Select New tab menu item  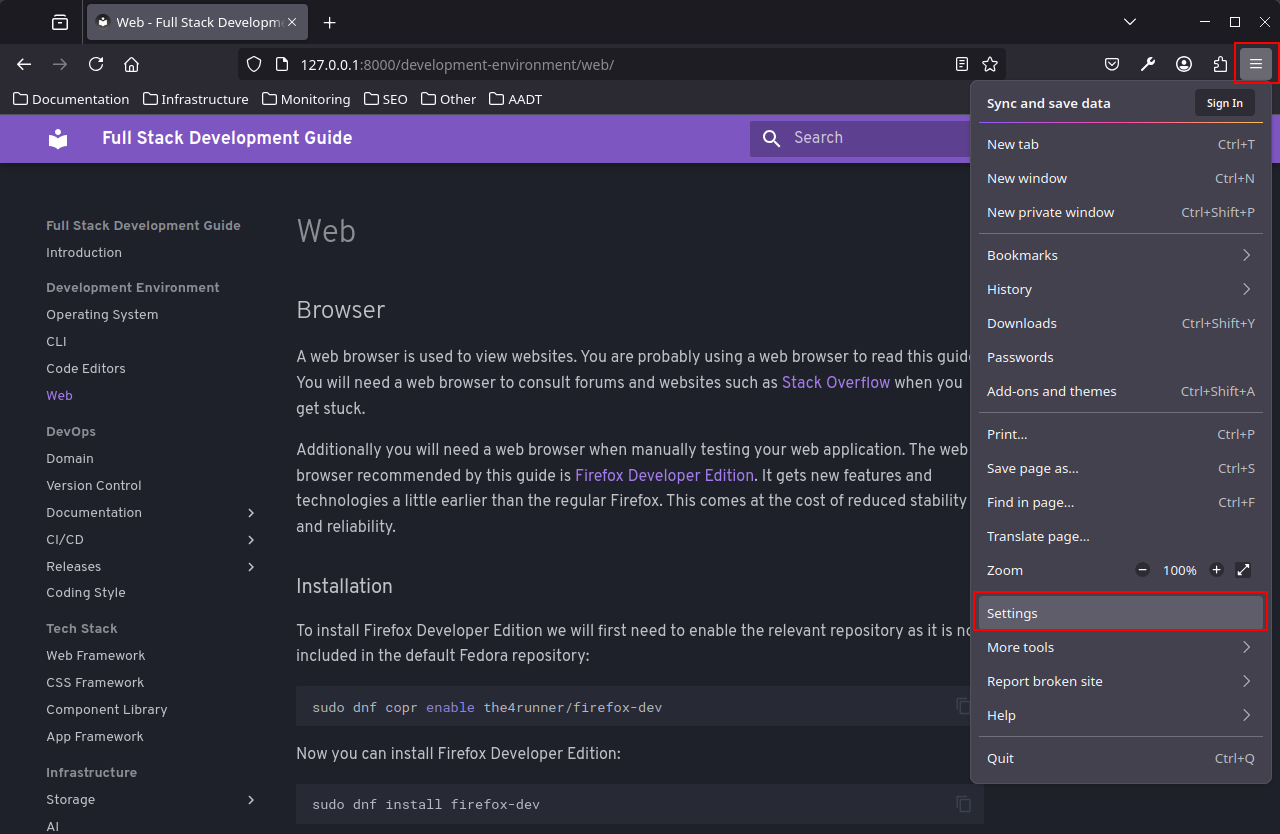tap(1120, 144)
